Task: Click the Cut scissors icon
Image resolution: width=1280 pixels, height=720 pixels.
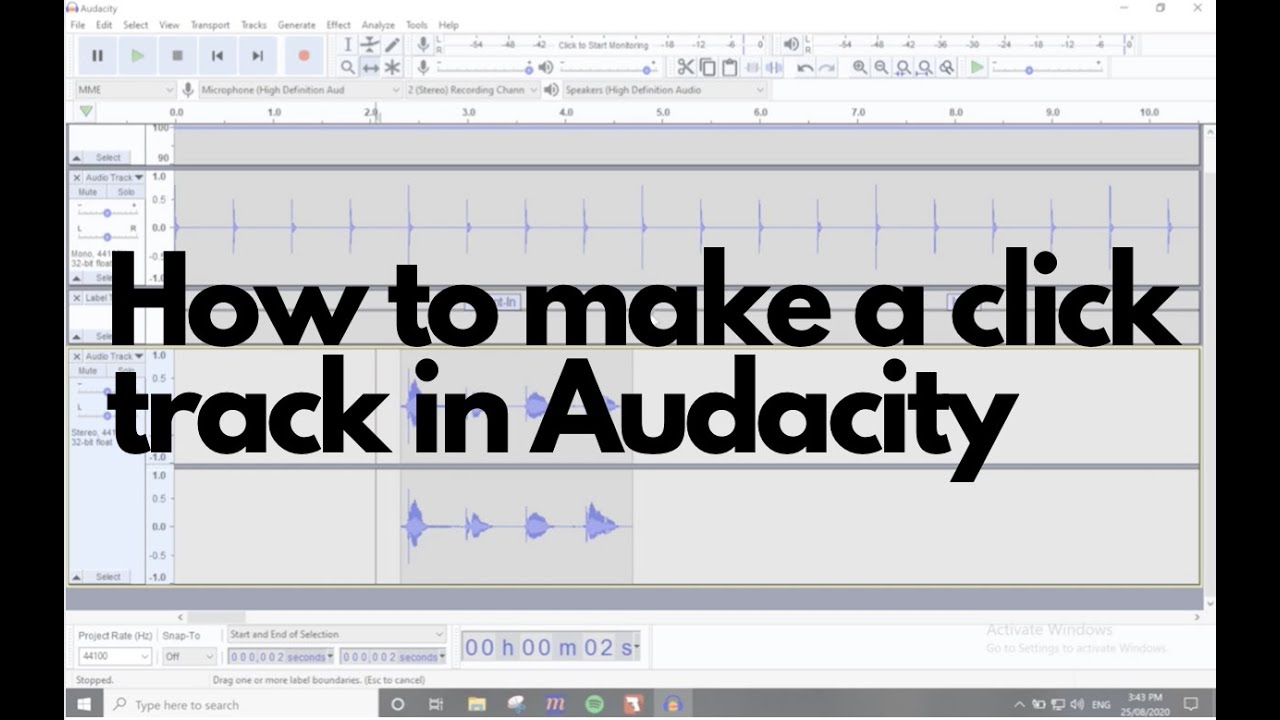Action: pos(685,67)
